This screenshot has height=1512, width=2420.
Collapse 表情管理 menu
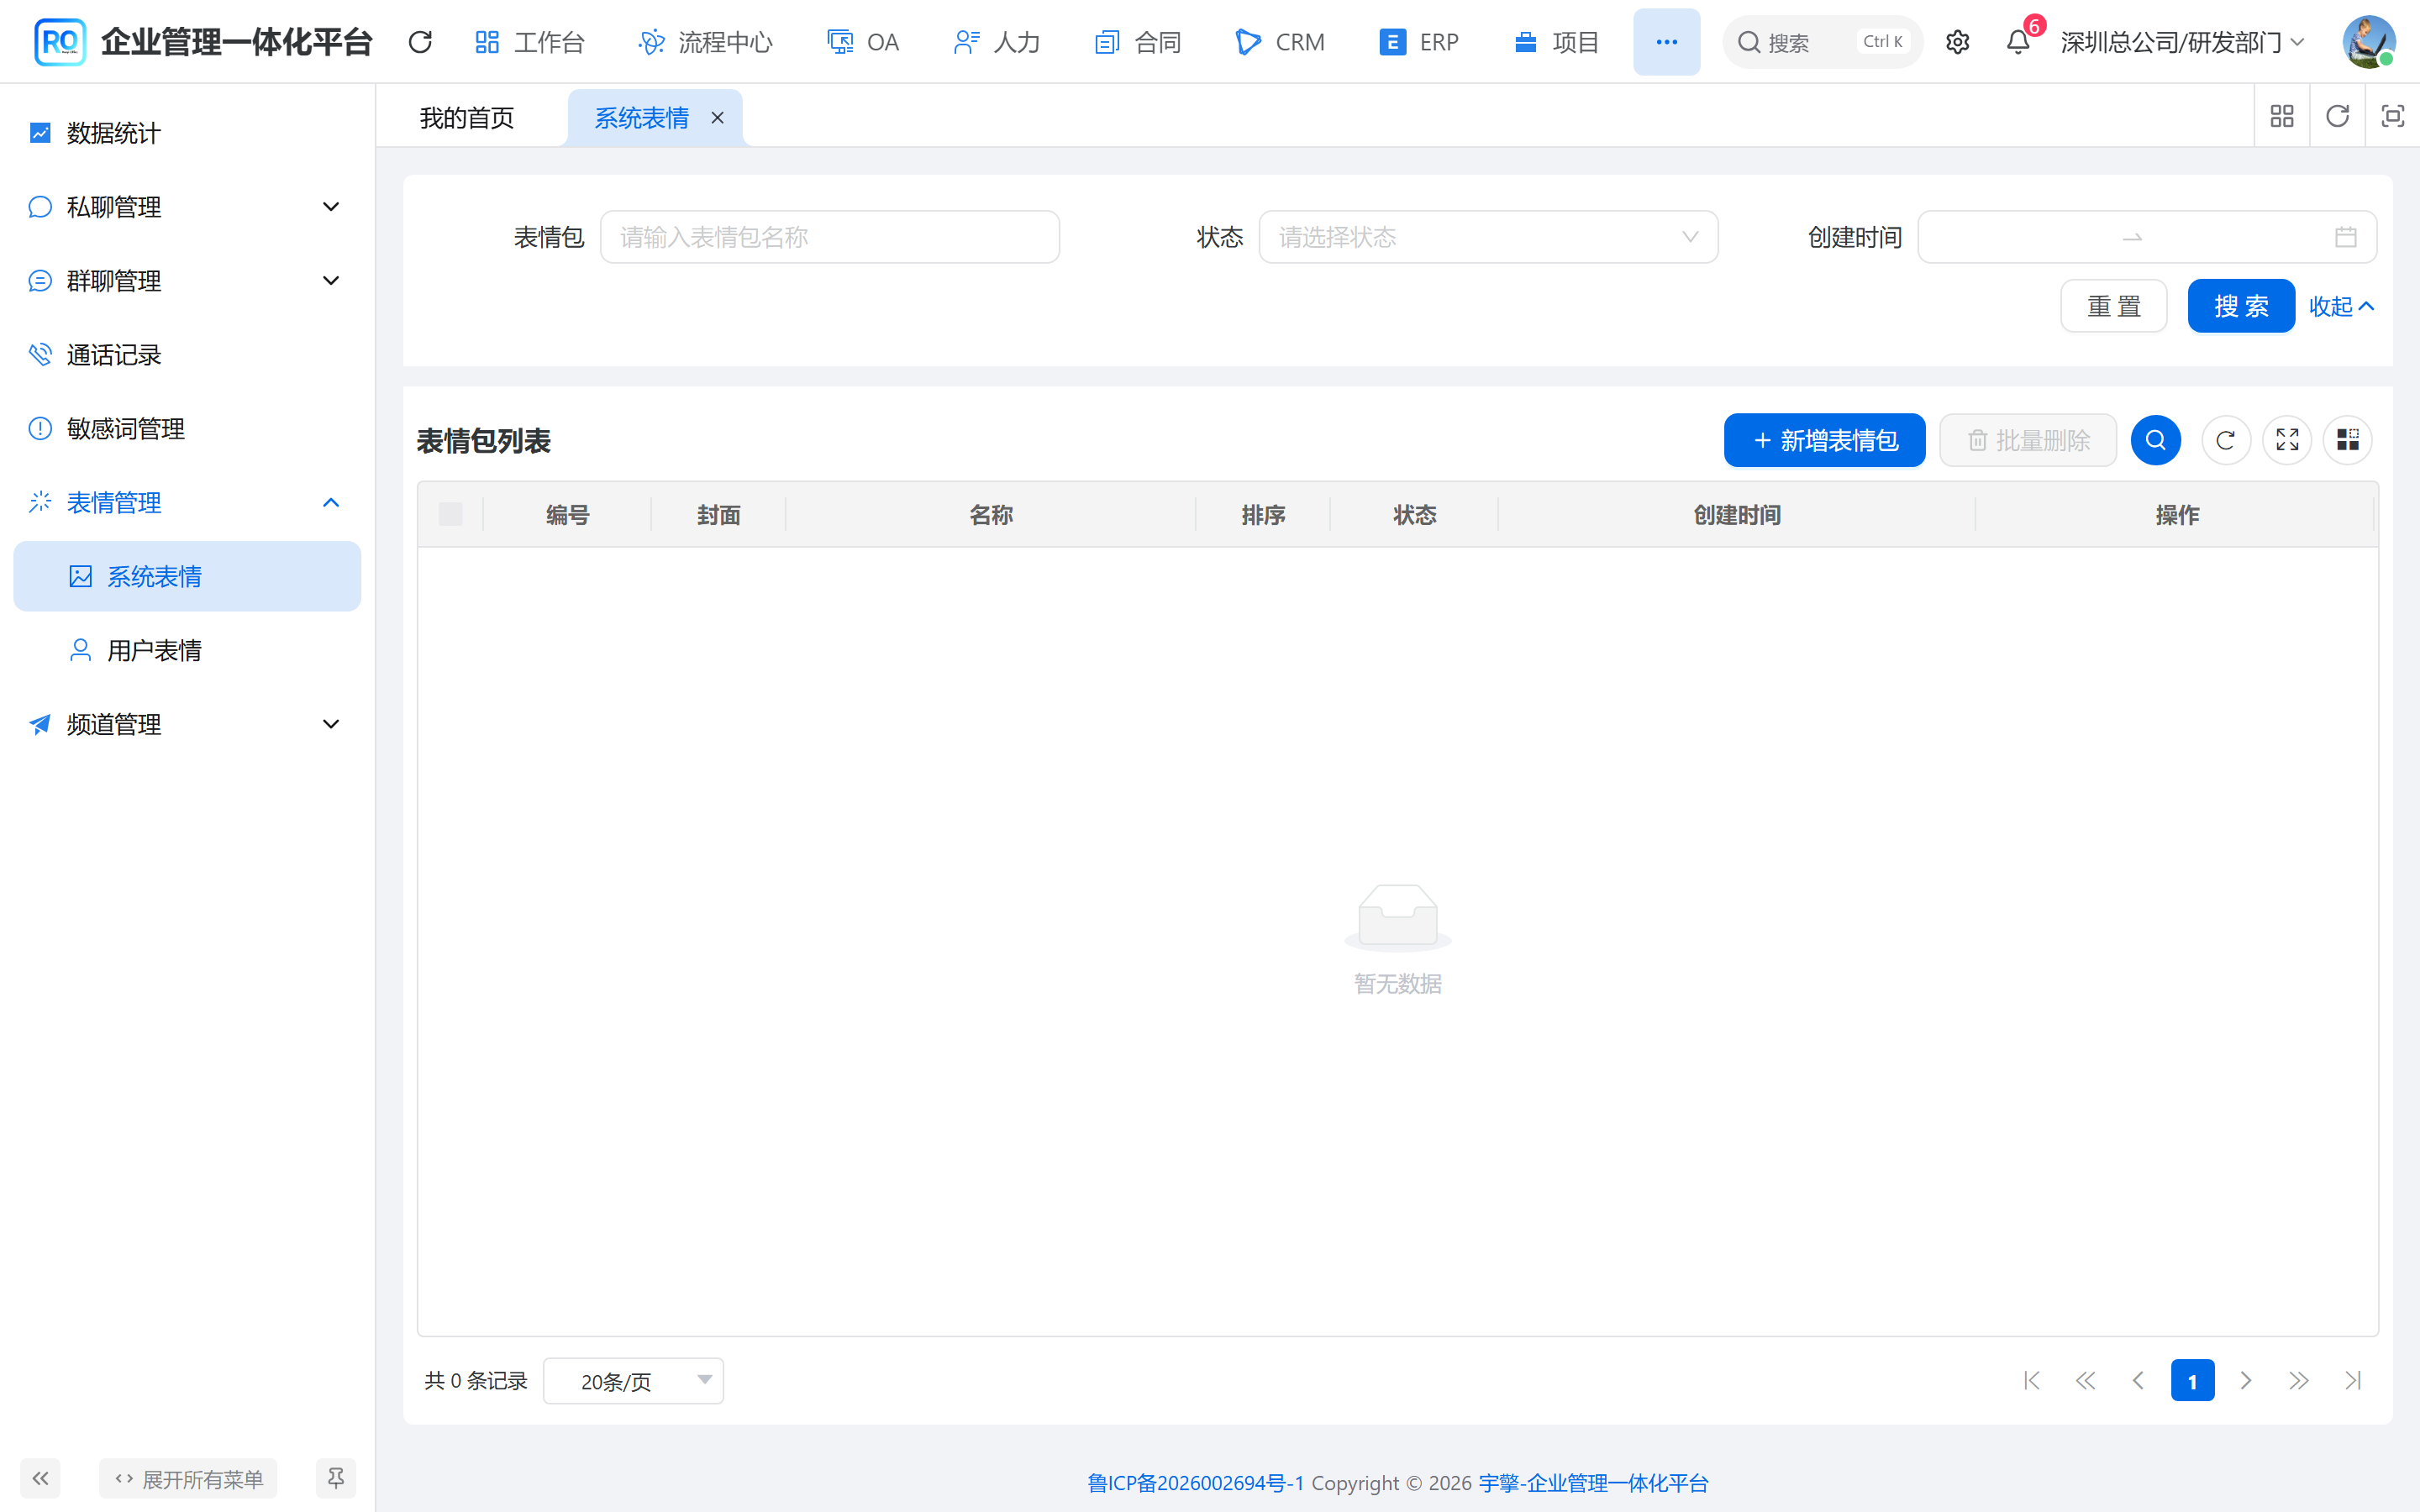tap(187, 503)
